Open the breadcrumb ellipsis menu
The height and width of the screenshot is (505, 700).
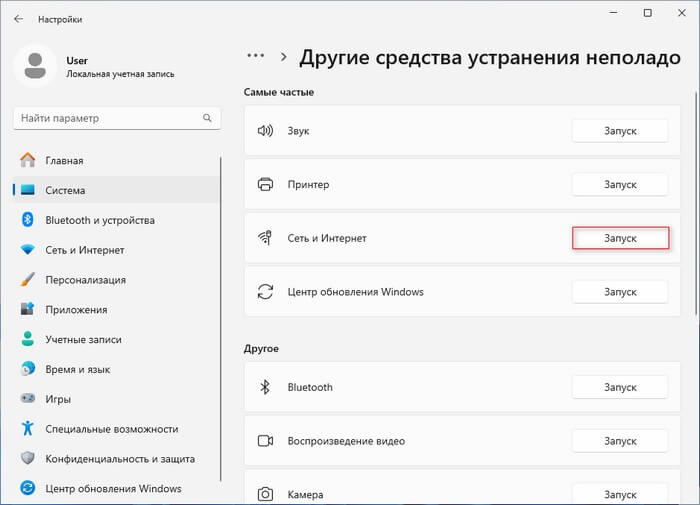[x=255, y=56]
